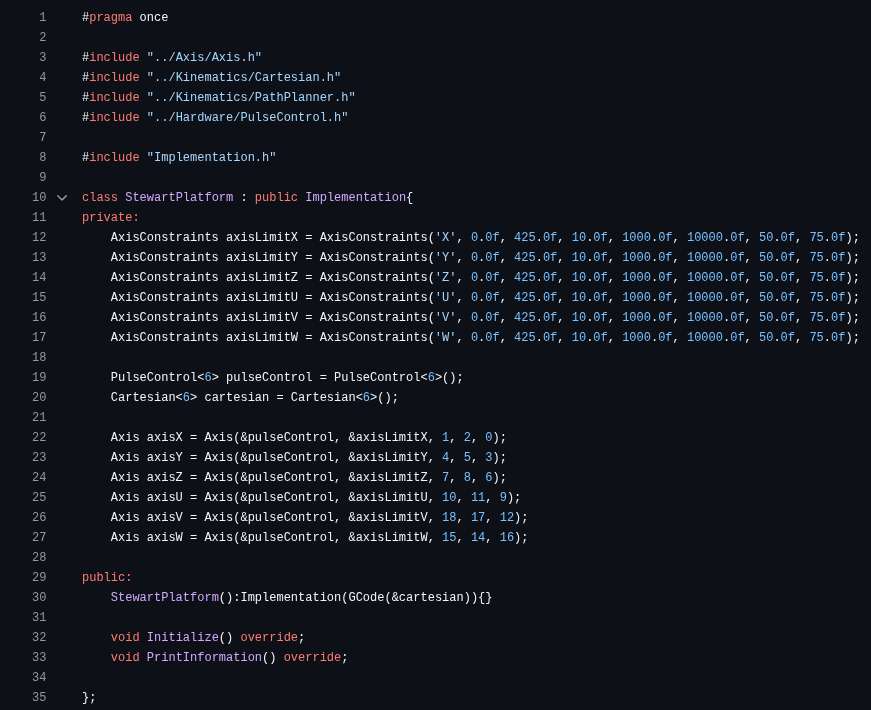Image resolution: width=871 pixels, height=710 pixels.
Task: Click the 'W' character literal on line 17
Action: click(x=445, y=337)
